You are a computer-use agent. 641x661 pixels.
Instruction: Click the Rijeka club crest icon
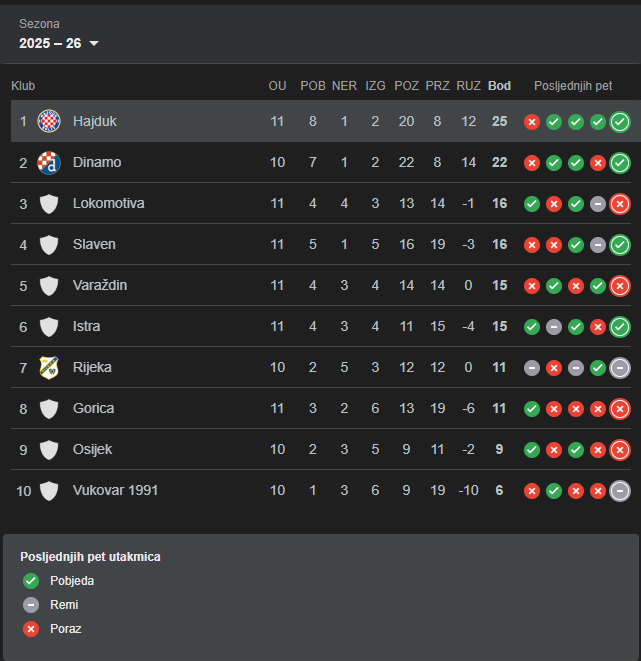tap(49, 367)
